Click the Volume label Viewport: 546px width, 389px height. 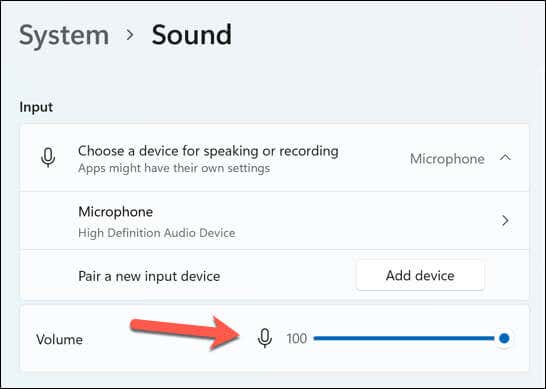coord(59,339)
